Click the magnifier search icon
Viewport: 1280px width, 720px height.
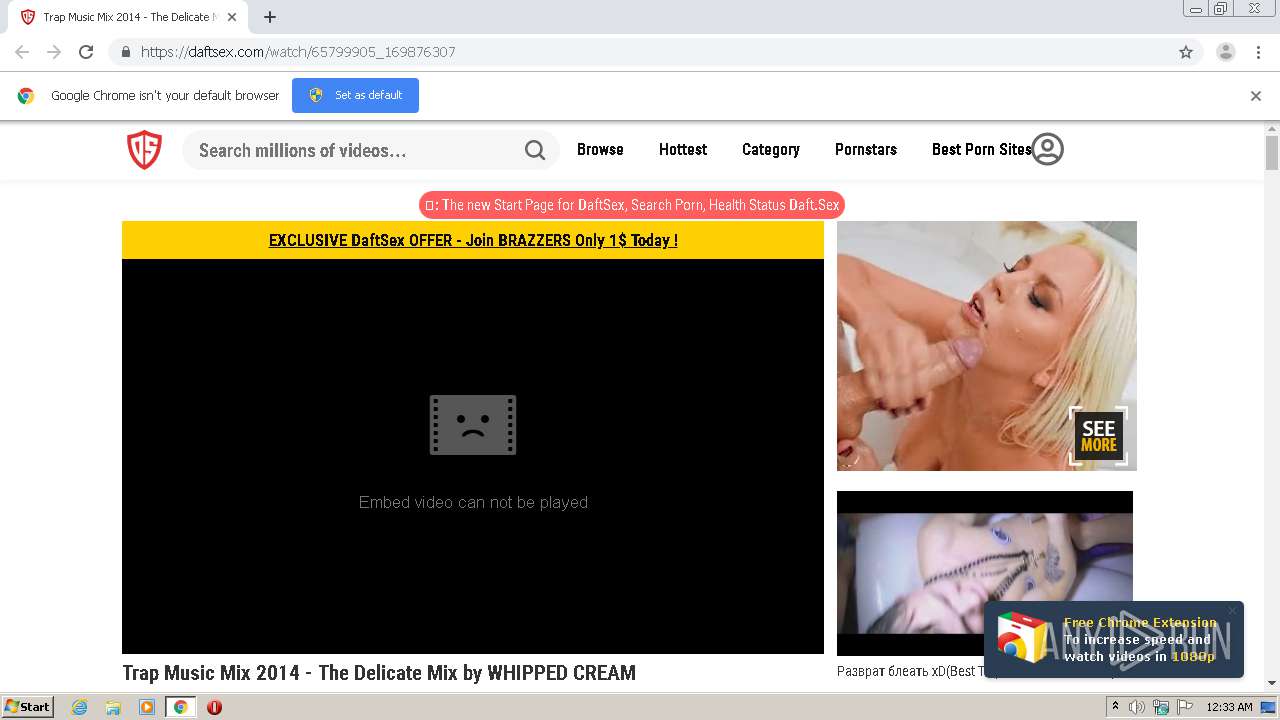coord(535,150)
